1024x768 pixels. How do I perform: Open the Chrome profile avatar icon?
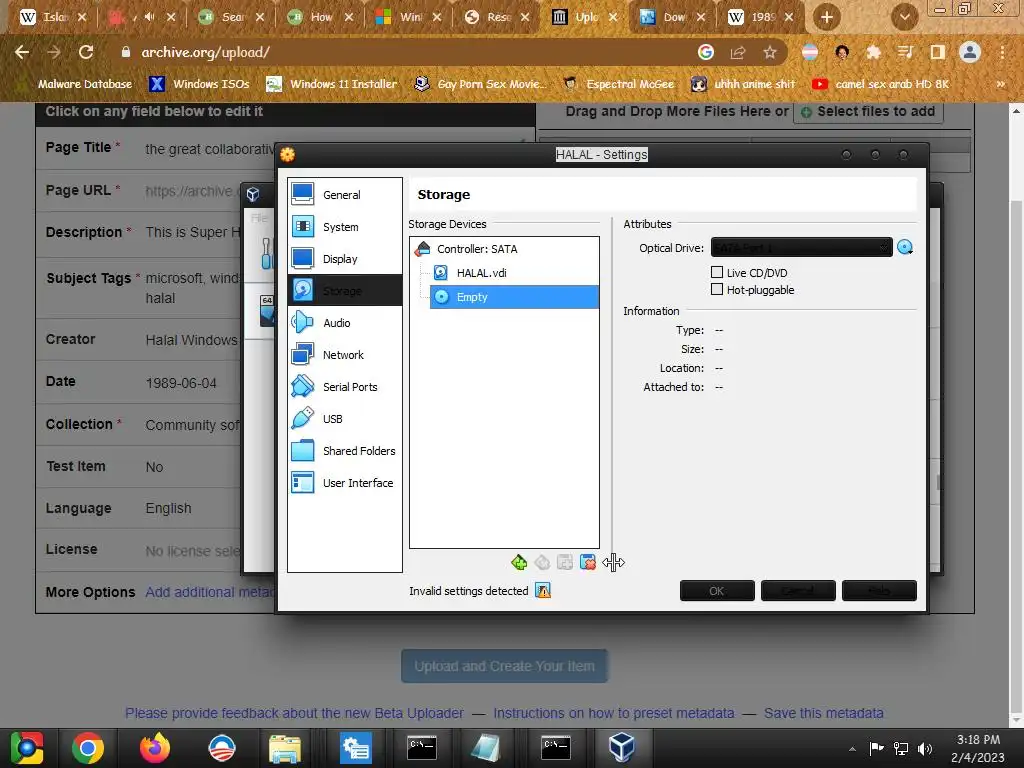[x=970, y=52]
